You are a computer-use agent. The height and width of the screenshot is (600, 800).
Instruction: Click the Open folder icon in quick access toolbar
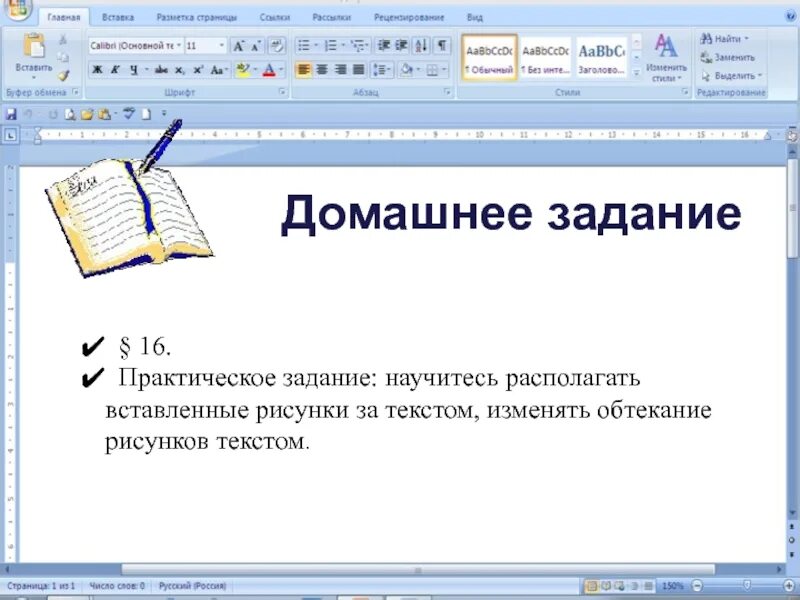(x=87, y=114)
